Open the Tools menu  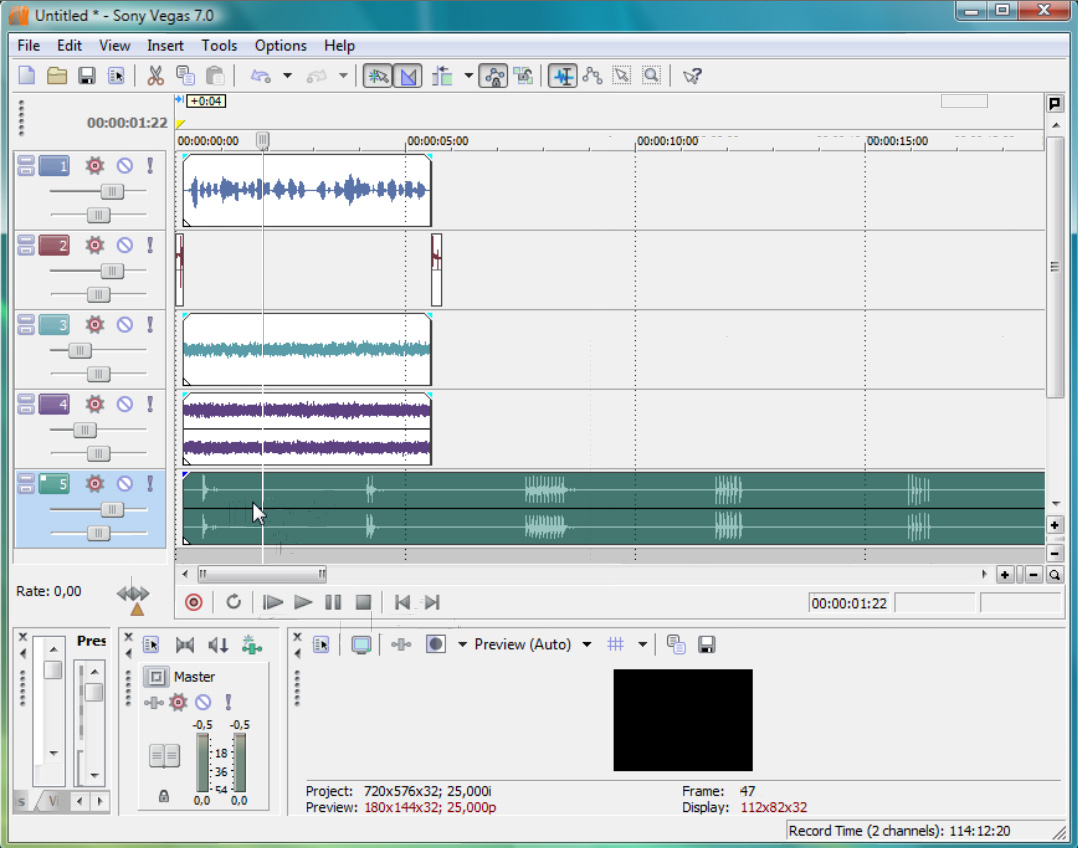tap(219, 45)
